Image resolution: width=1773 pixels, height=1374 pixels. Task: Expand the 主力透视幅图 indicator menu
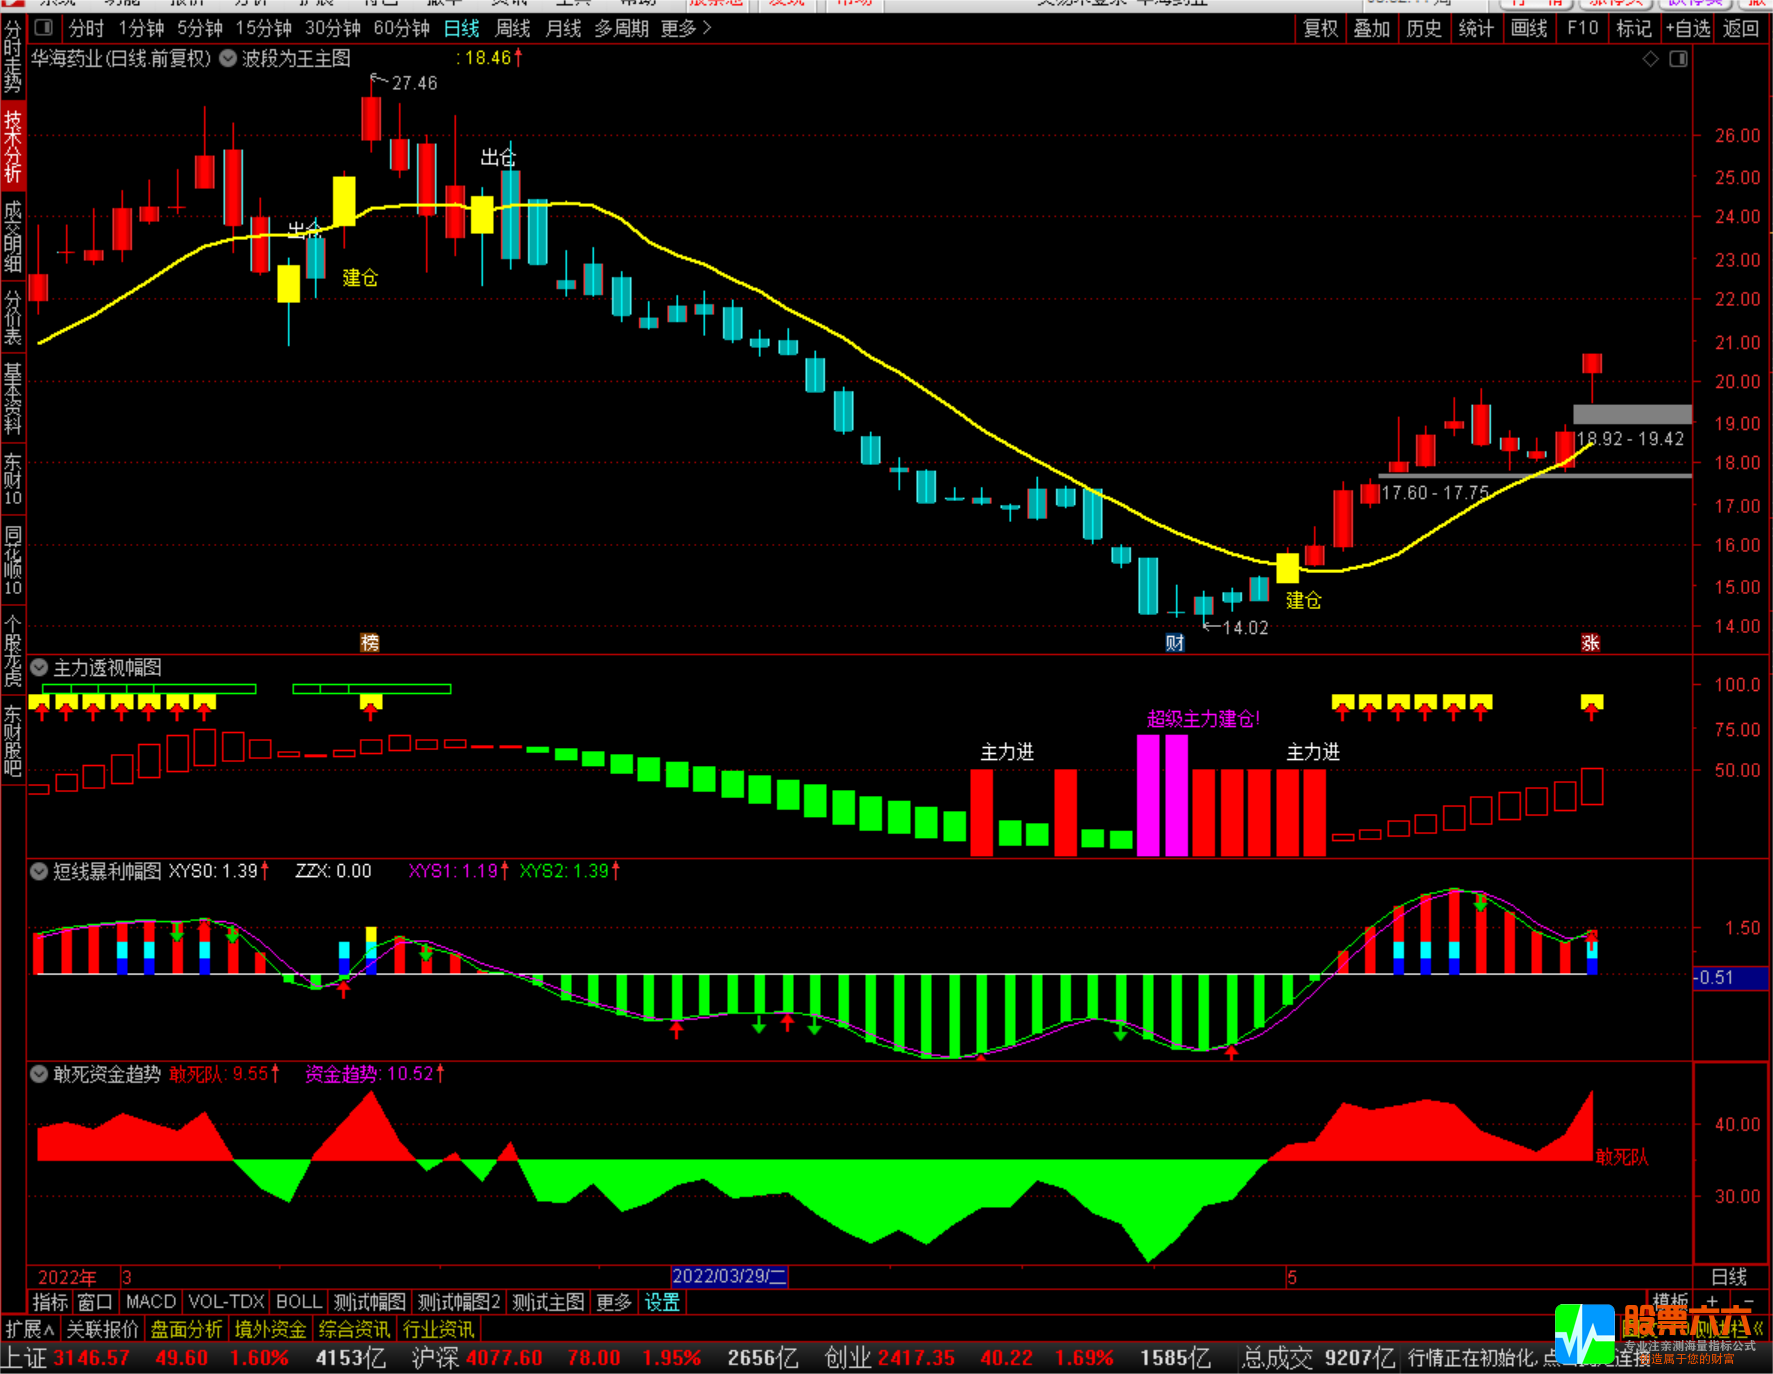point(40,667)
